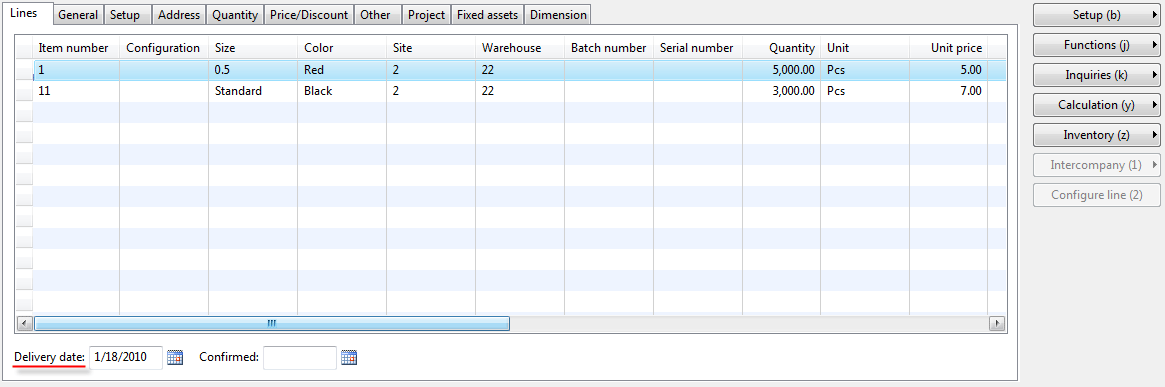Click the horizontal scrollbar right arrow

[996, 323]
